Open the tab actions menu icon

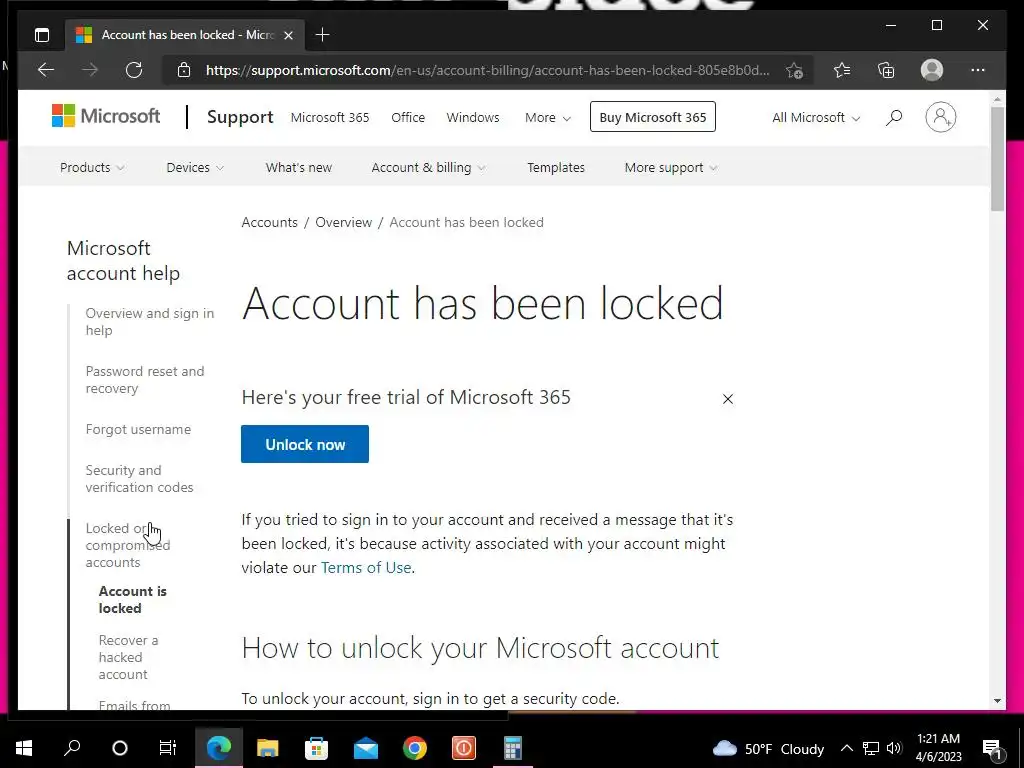[42, 35]
